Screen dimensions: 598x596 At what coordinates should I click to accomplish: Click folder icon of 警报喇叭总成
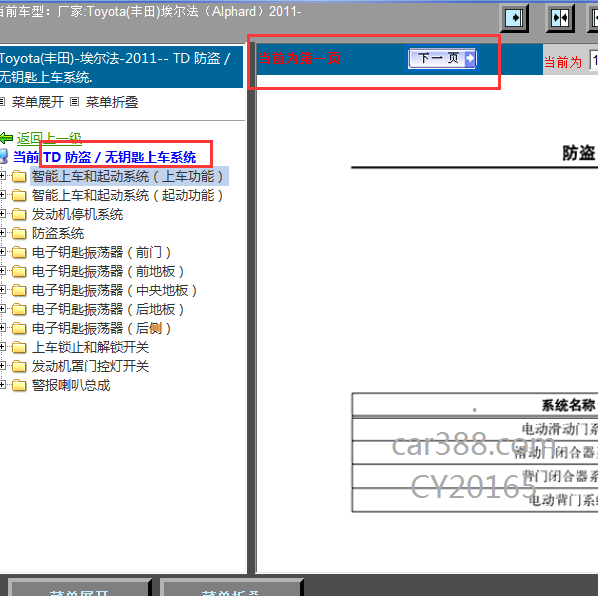click(19, 386)
